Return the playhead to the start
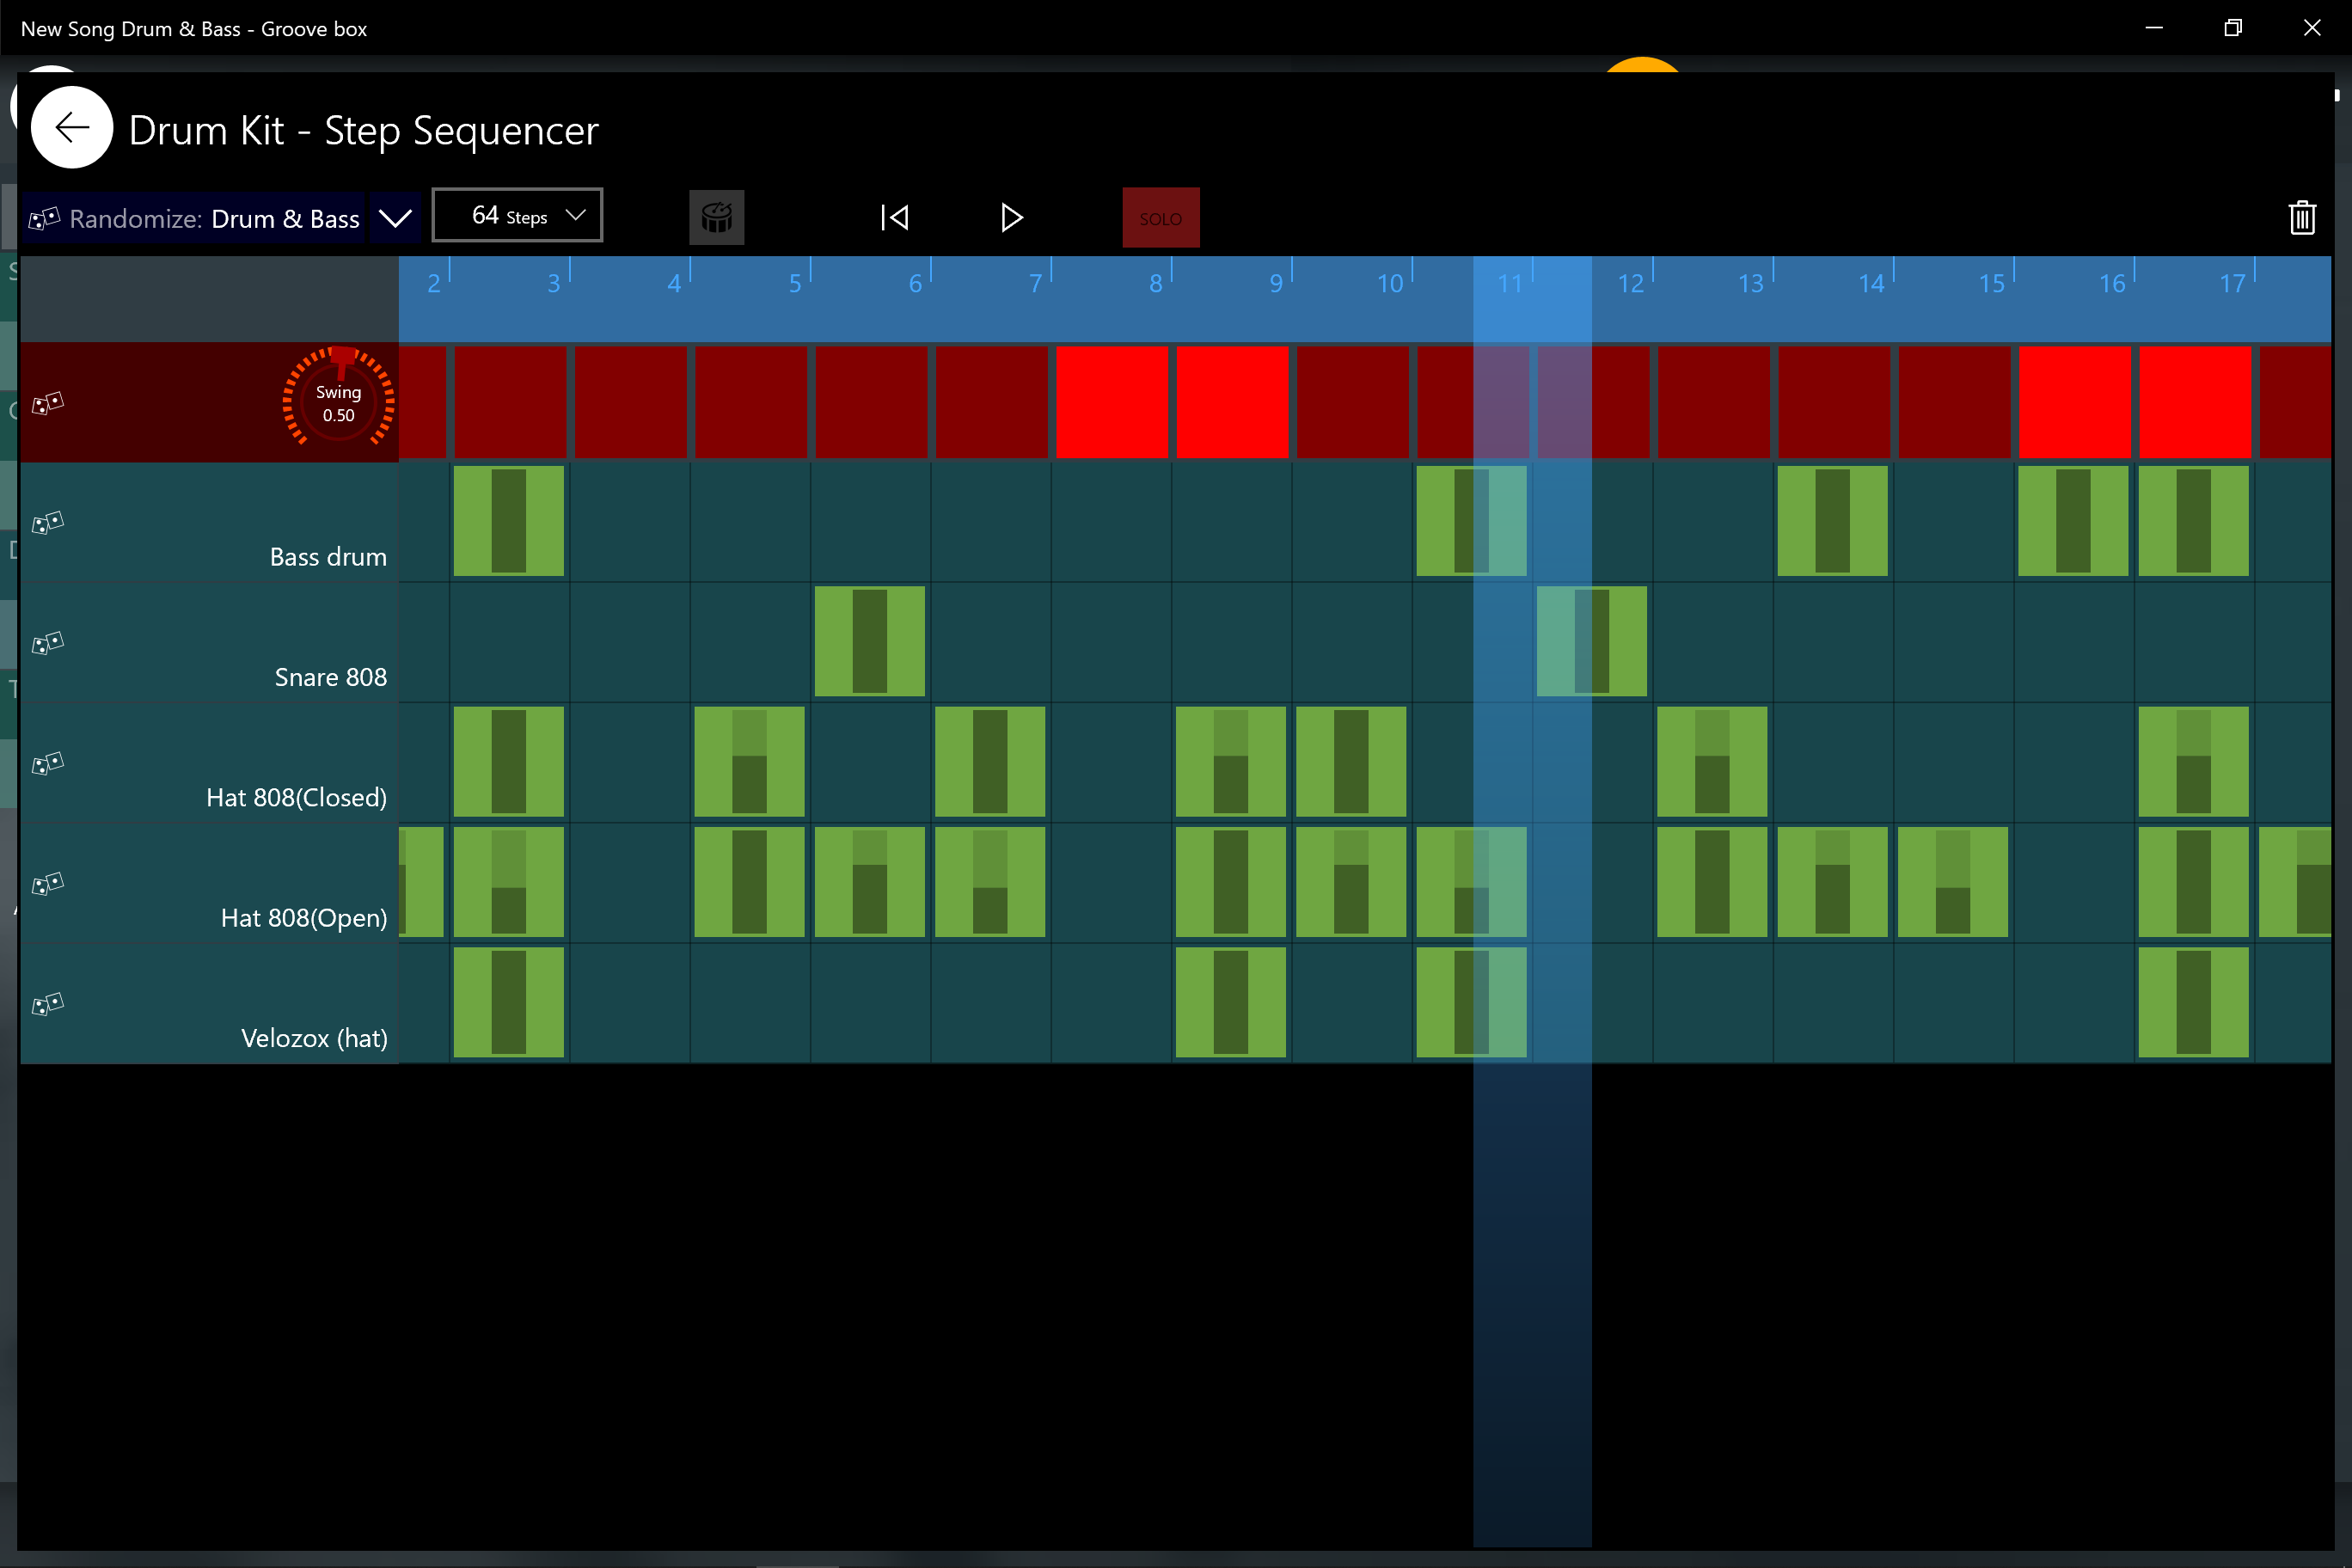This screenshot has width=2352, height=1568. click(x=893, y=217)
